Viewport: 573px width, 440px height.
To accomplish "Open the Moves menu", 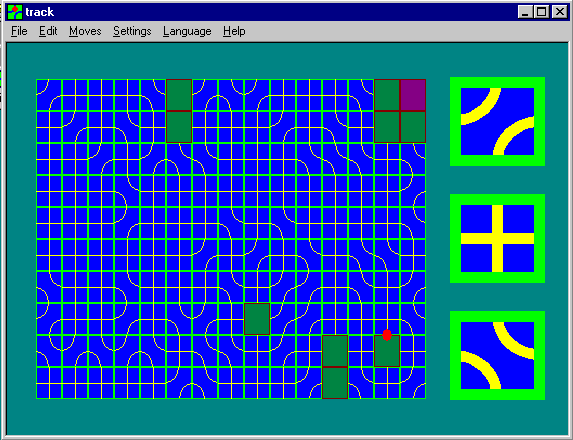I will coord(85,31).
